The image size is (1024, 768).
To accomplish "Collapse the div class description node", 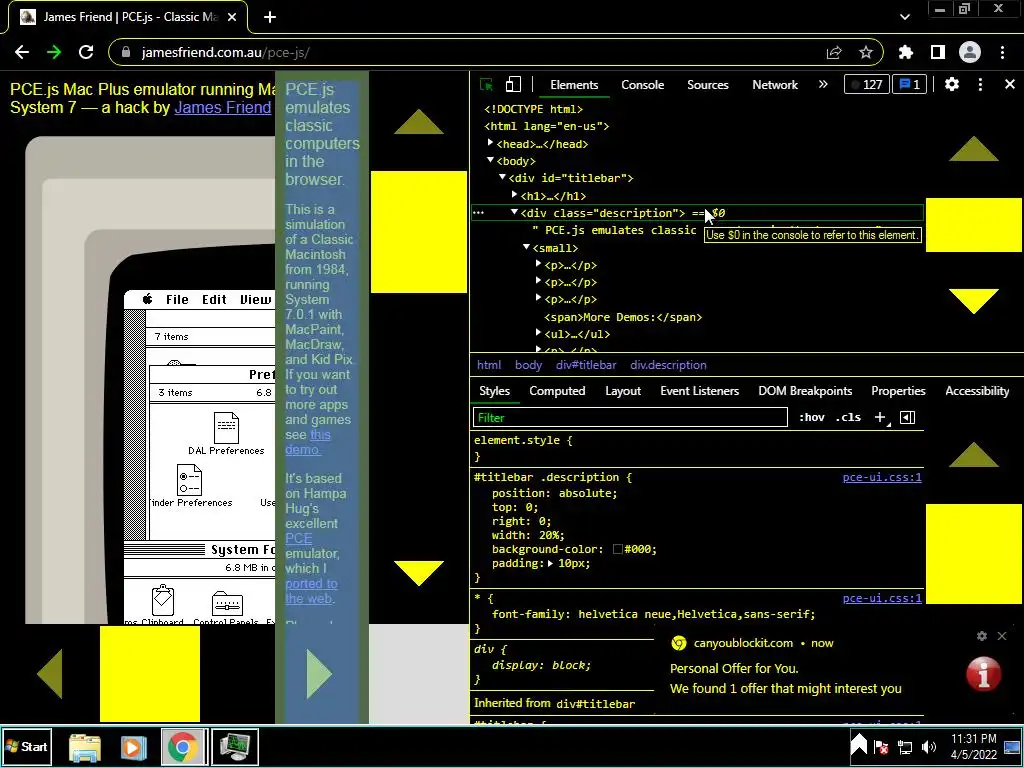I will (x=515, y=212).
